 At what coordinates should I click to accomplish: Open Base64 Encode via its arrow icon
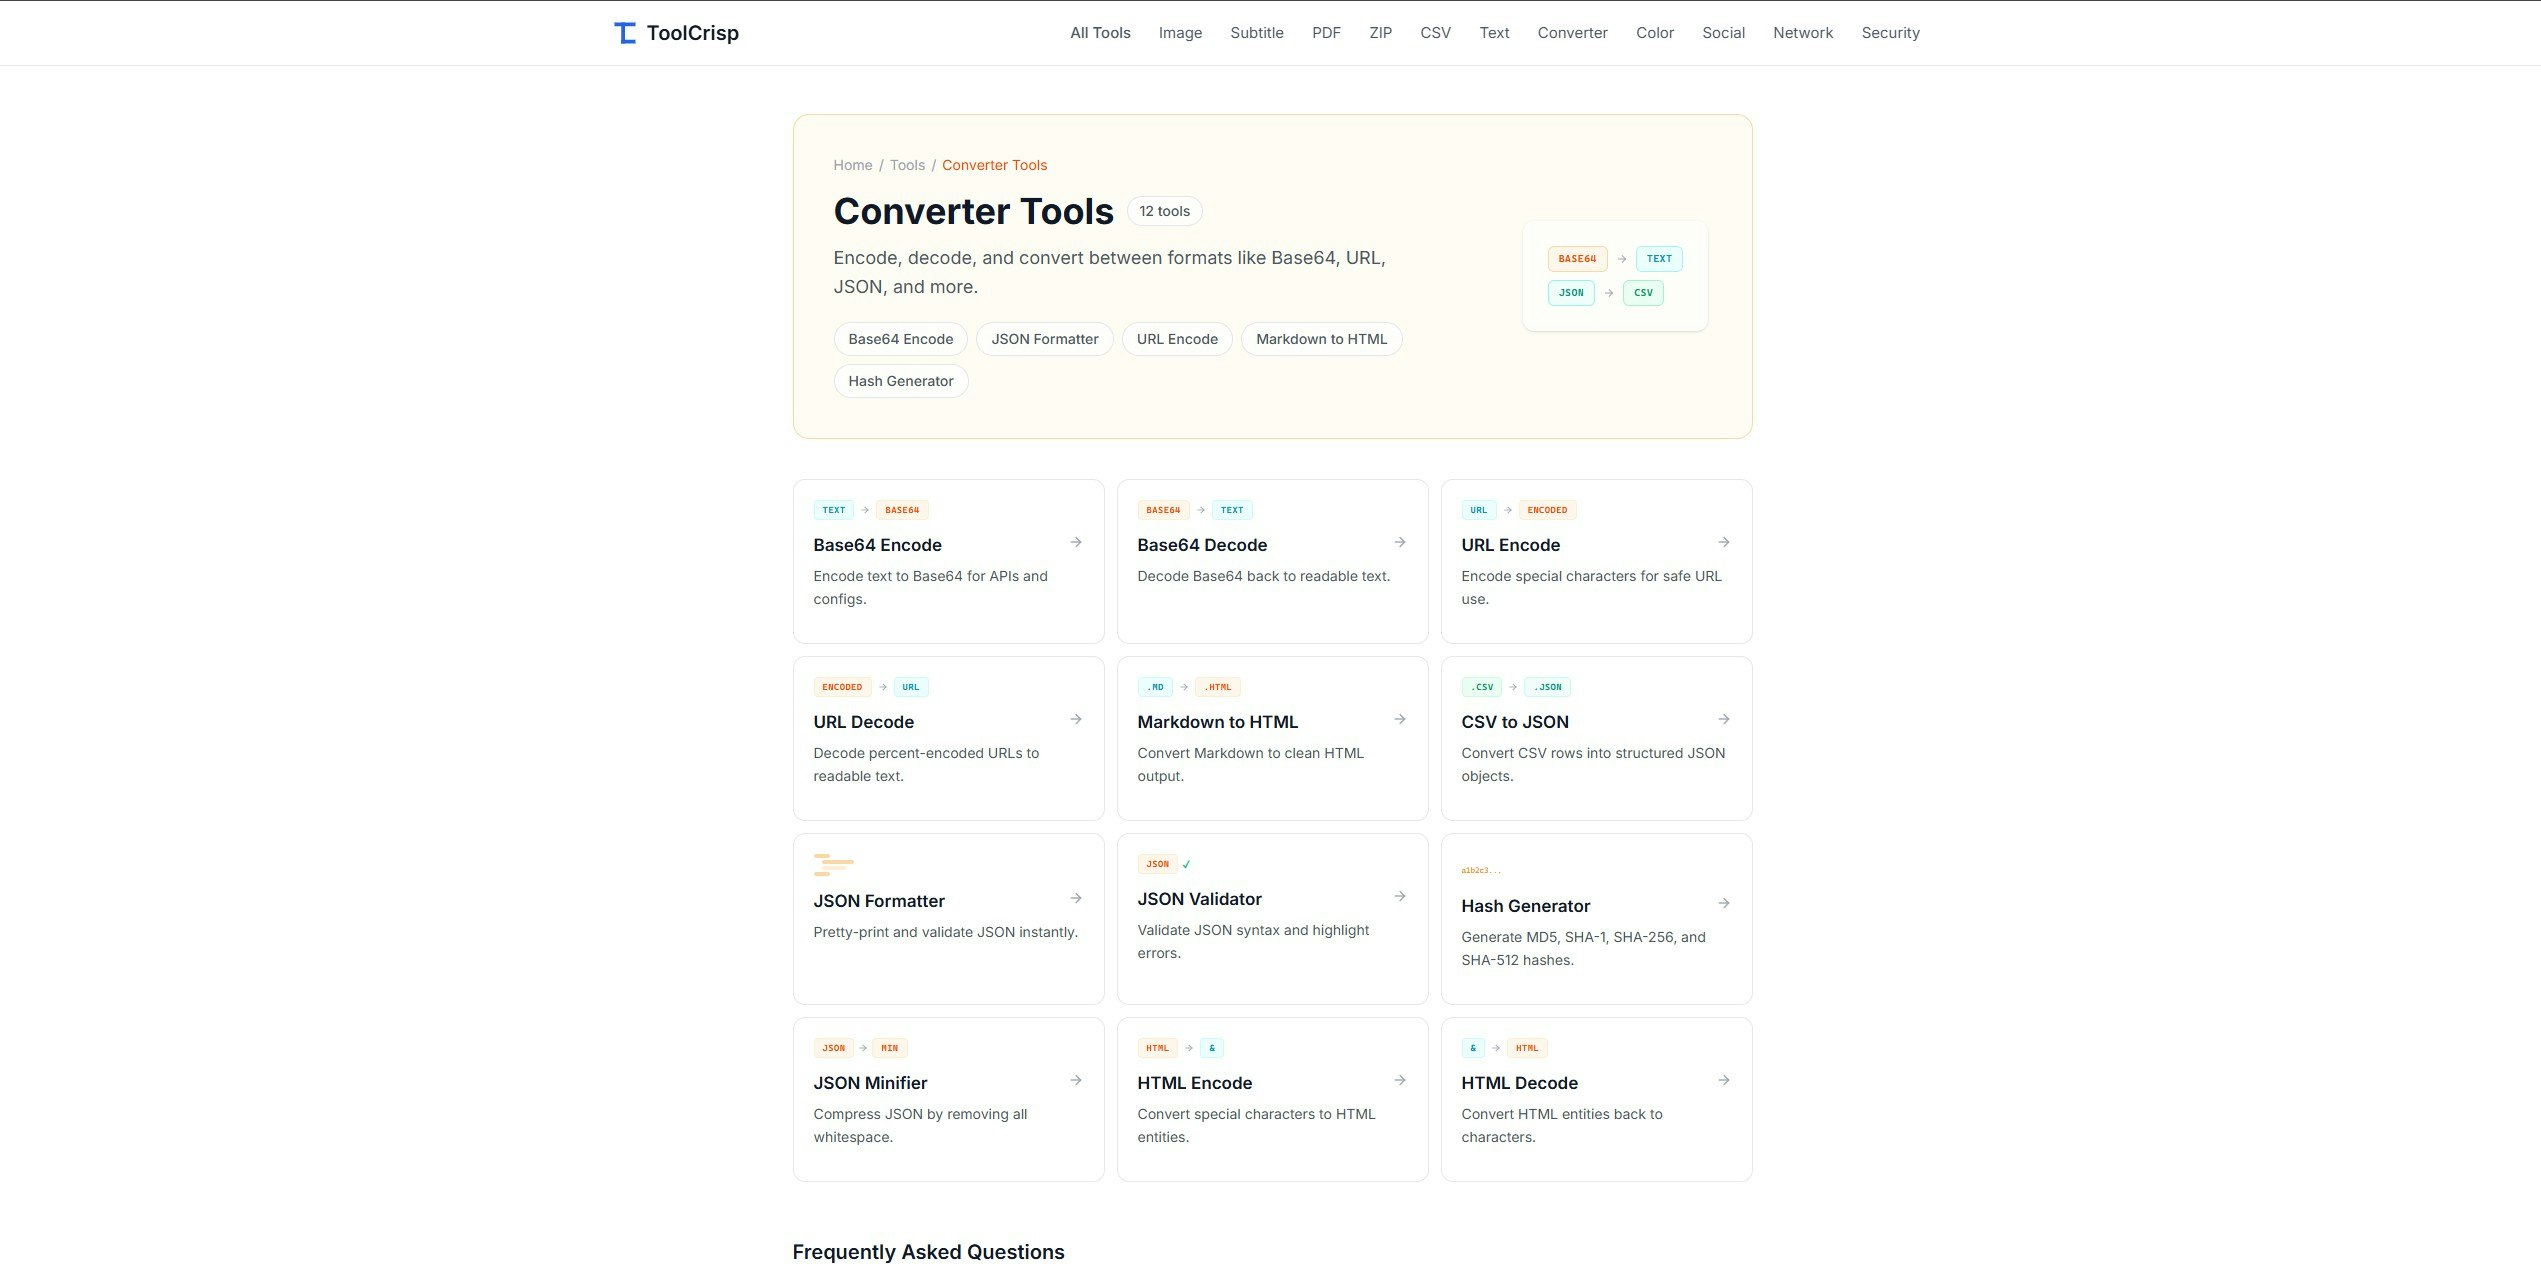click(1076, 542)
